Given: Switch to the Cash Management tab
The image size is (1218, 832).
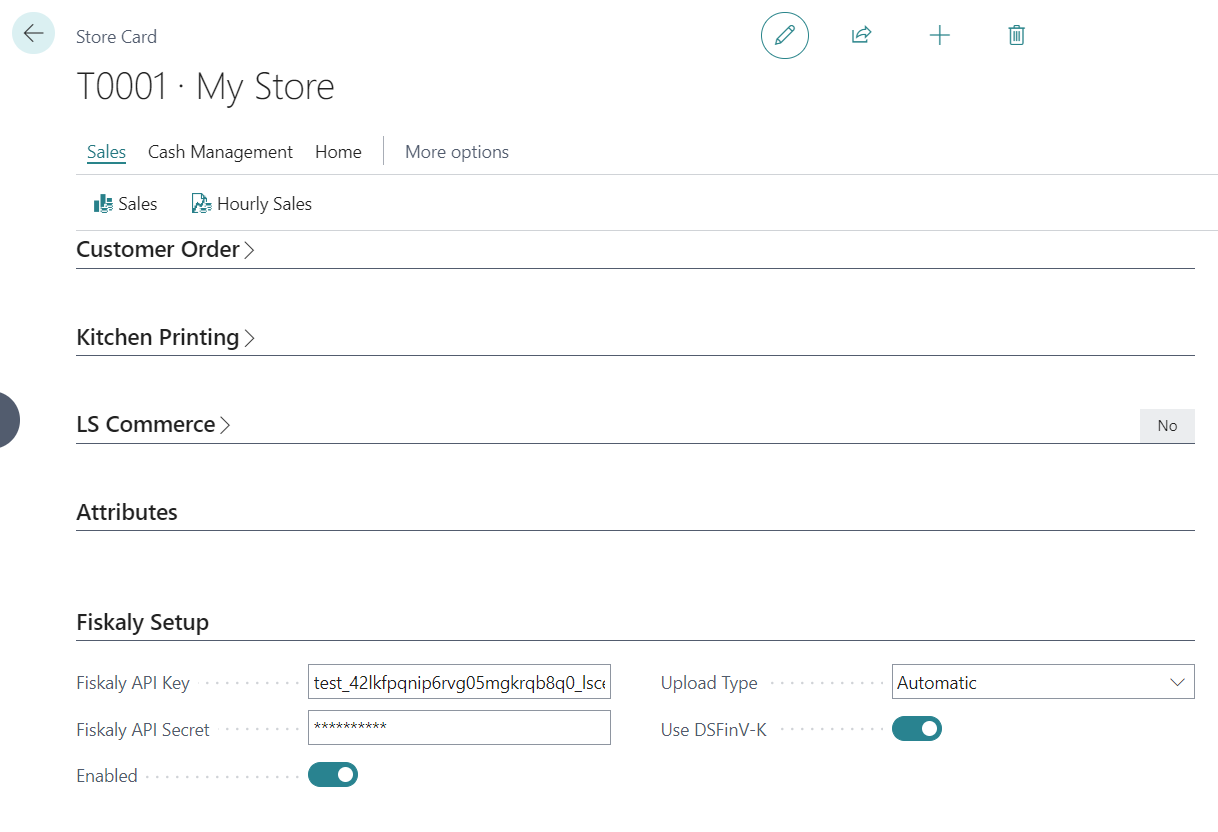Looking at the screenshot, I should pyautogui.click(x=220, y=152).
